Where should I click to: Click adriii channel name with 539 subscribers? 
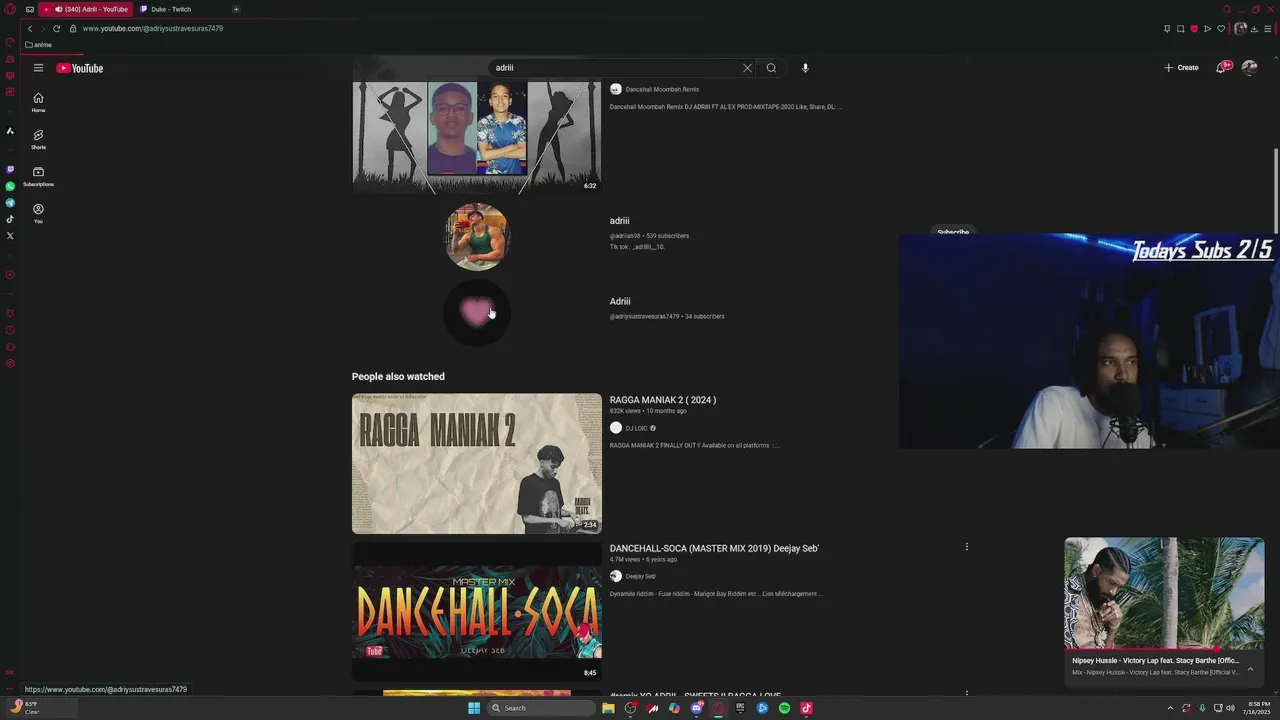click(620, 221)
